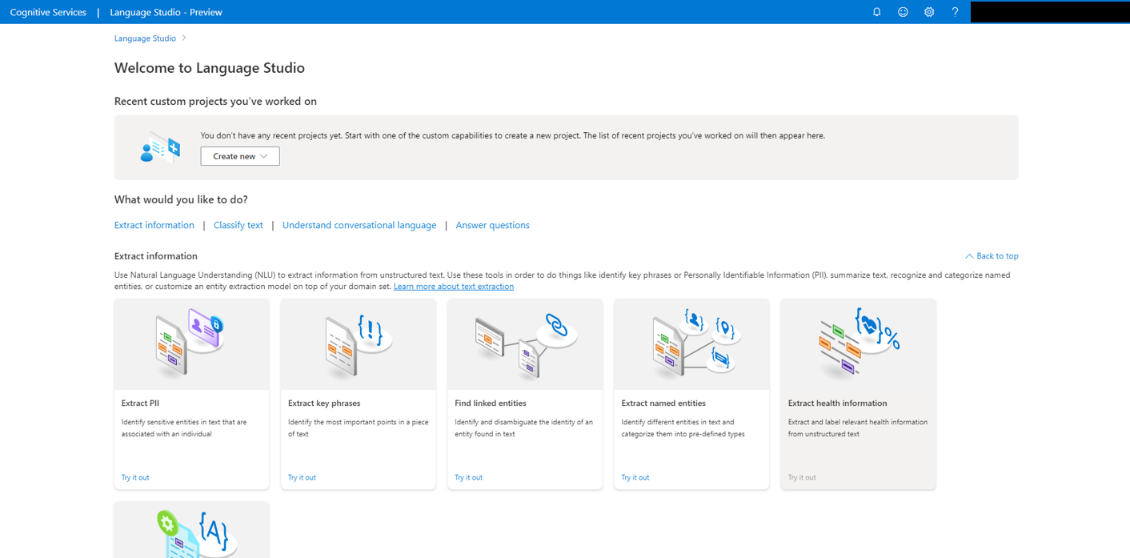
Task: Click the Find linked entities card illustration
Action: 525,345
